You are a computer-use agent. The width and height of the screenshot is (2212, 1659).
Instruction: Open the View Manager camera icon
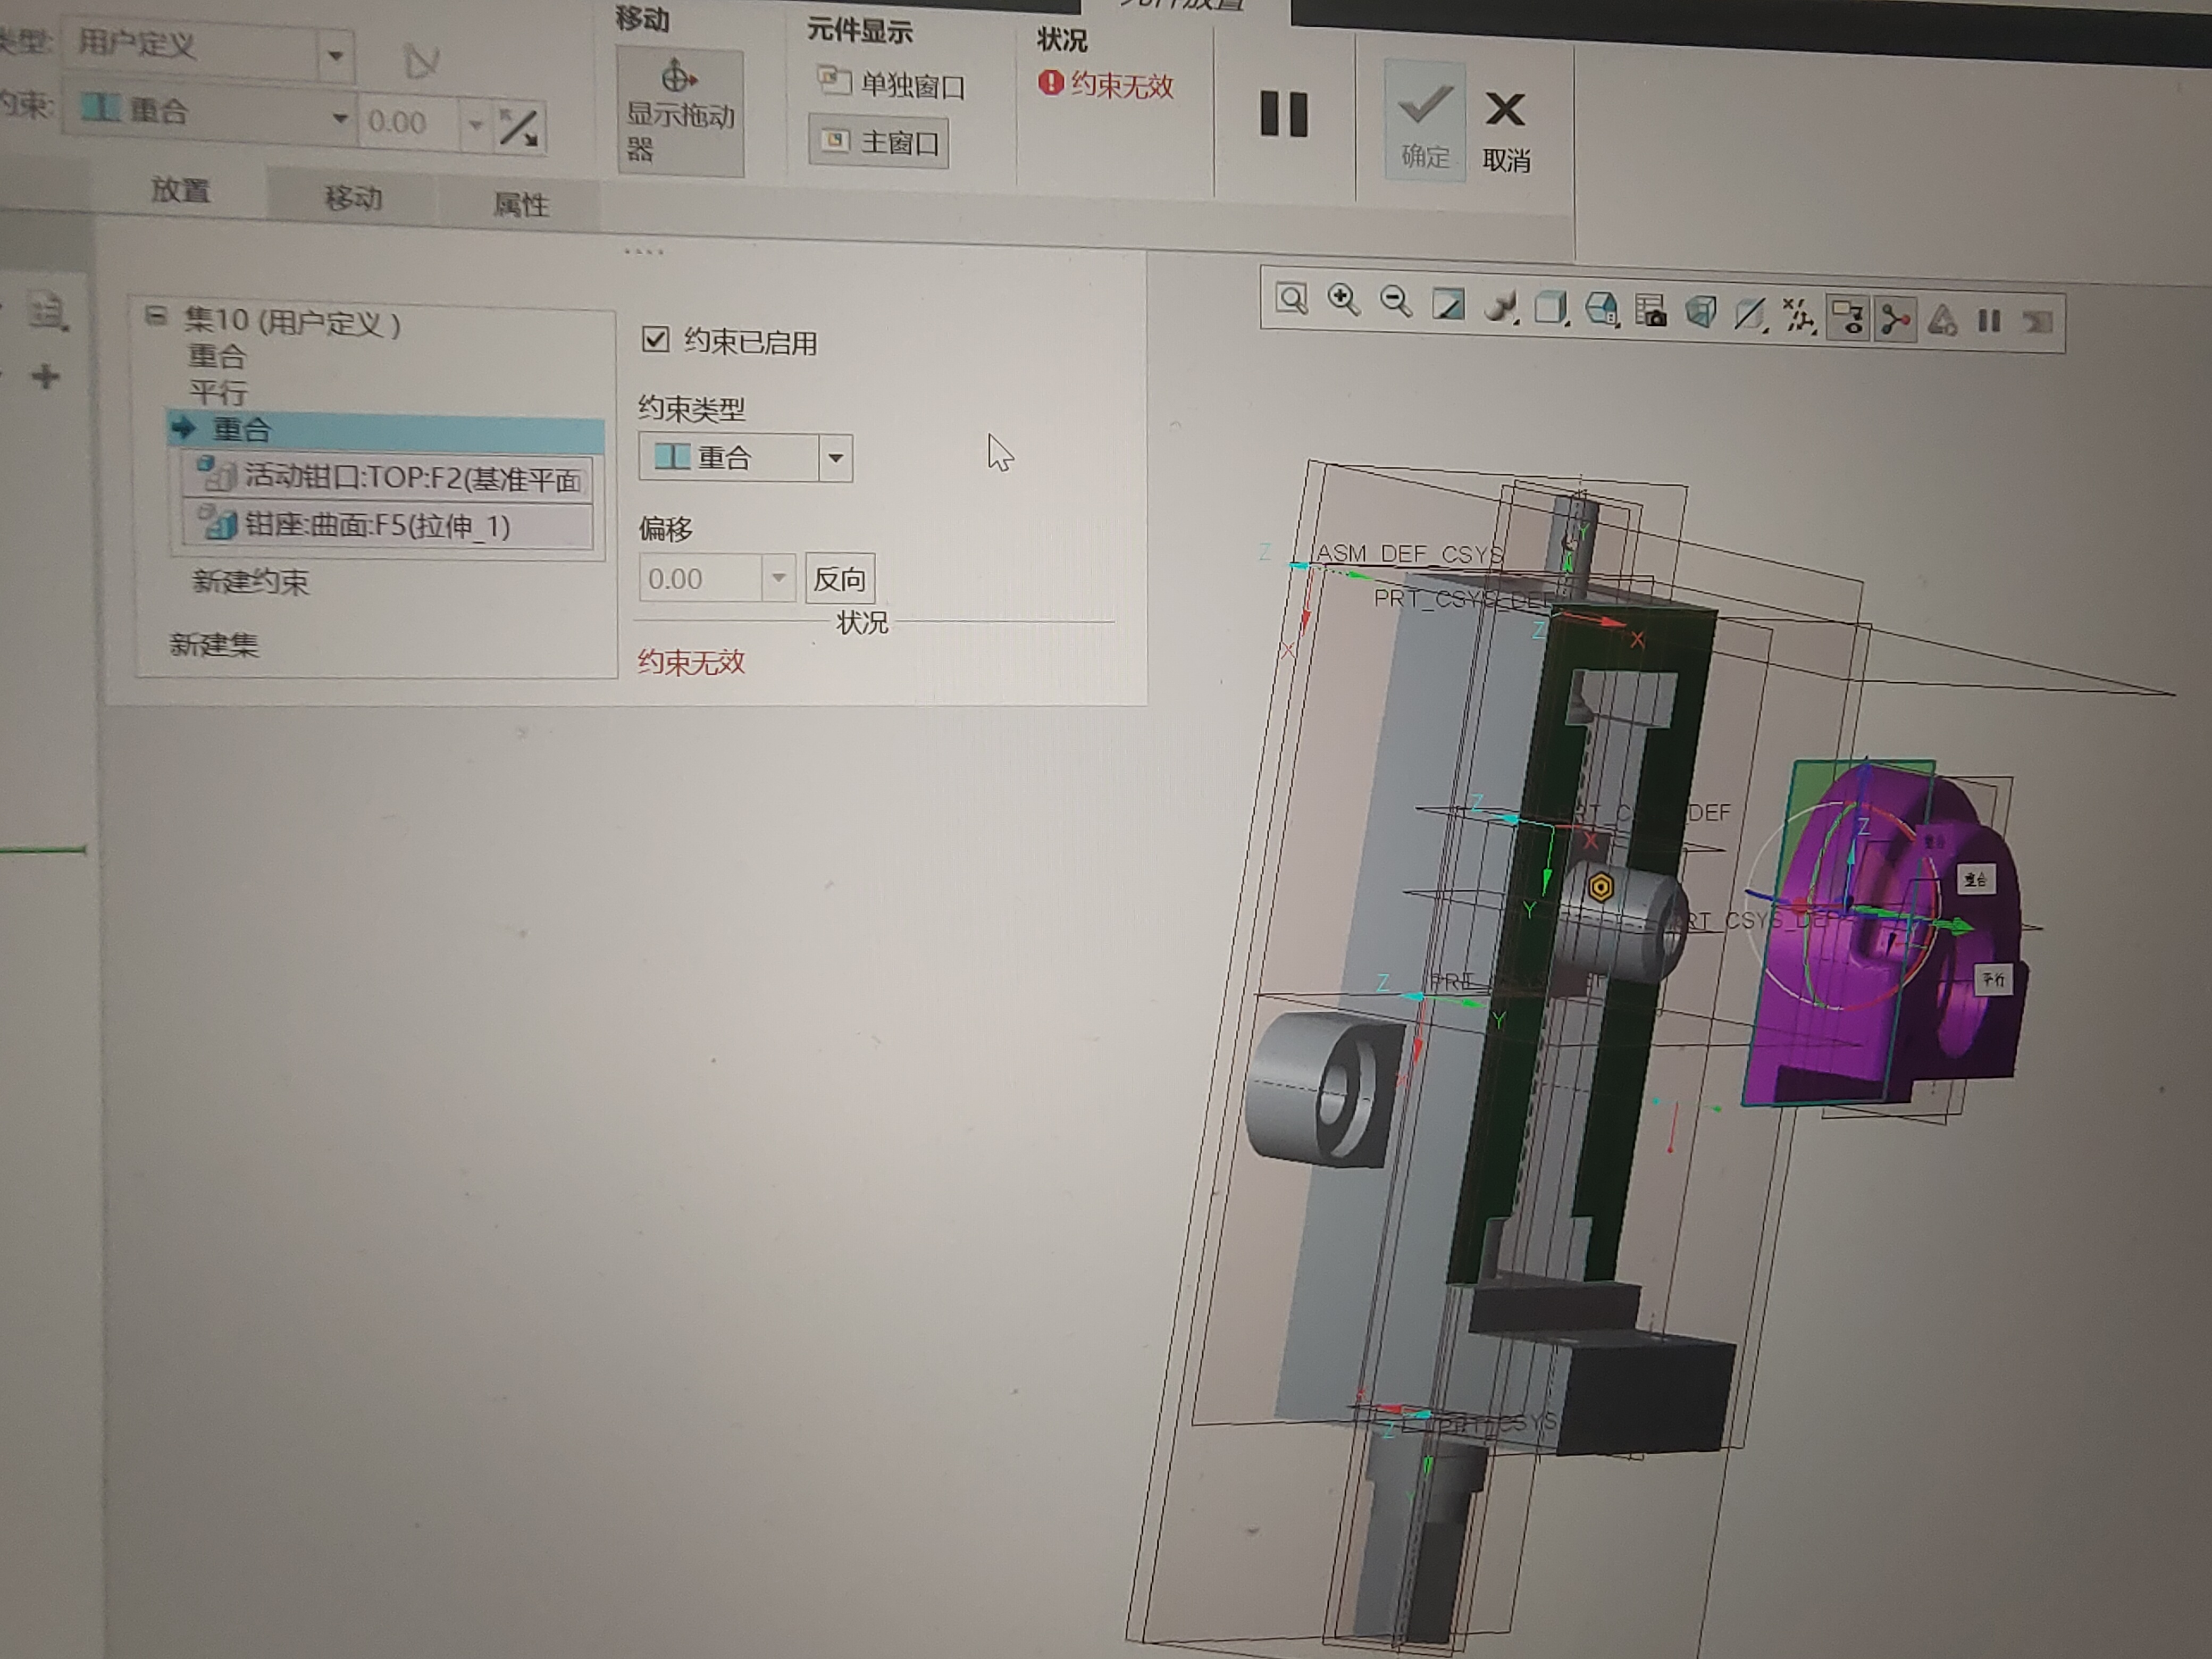pos(1650,311)
